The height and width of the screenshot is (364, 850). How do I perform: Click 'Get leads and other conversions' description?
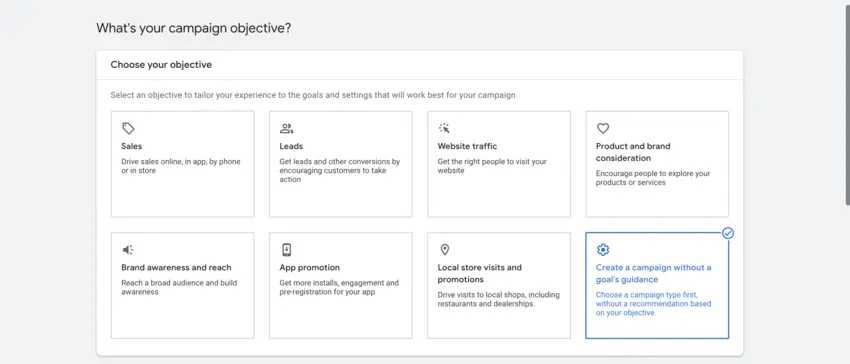[x=340, y=170]
